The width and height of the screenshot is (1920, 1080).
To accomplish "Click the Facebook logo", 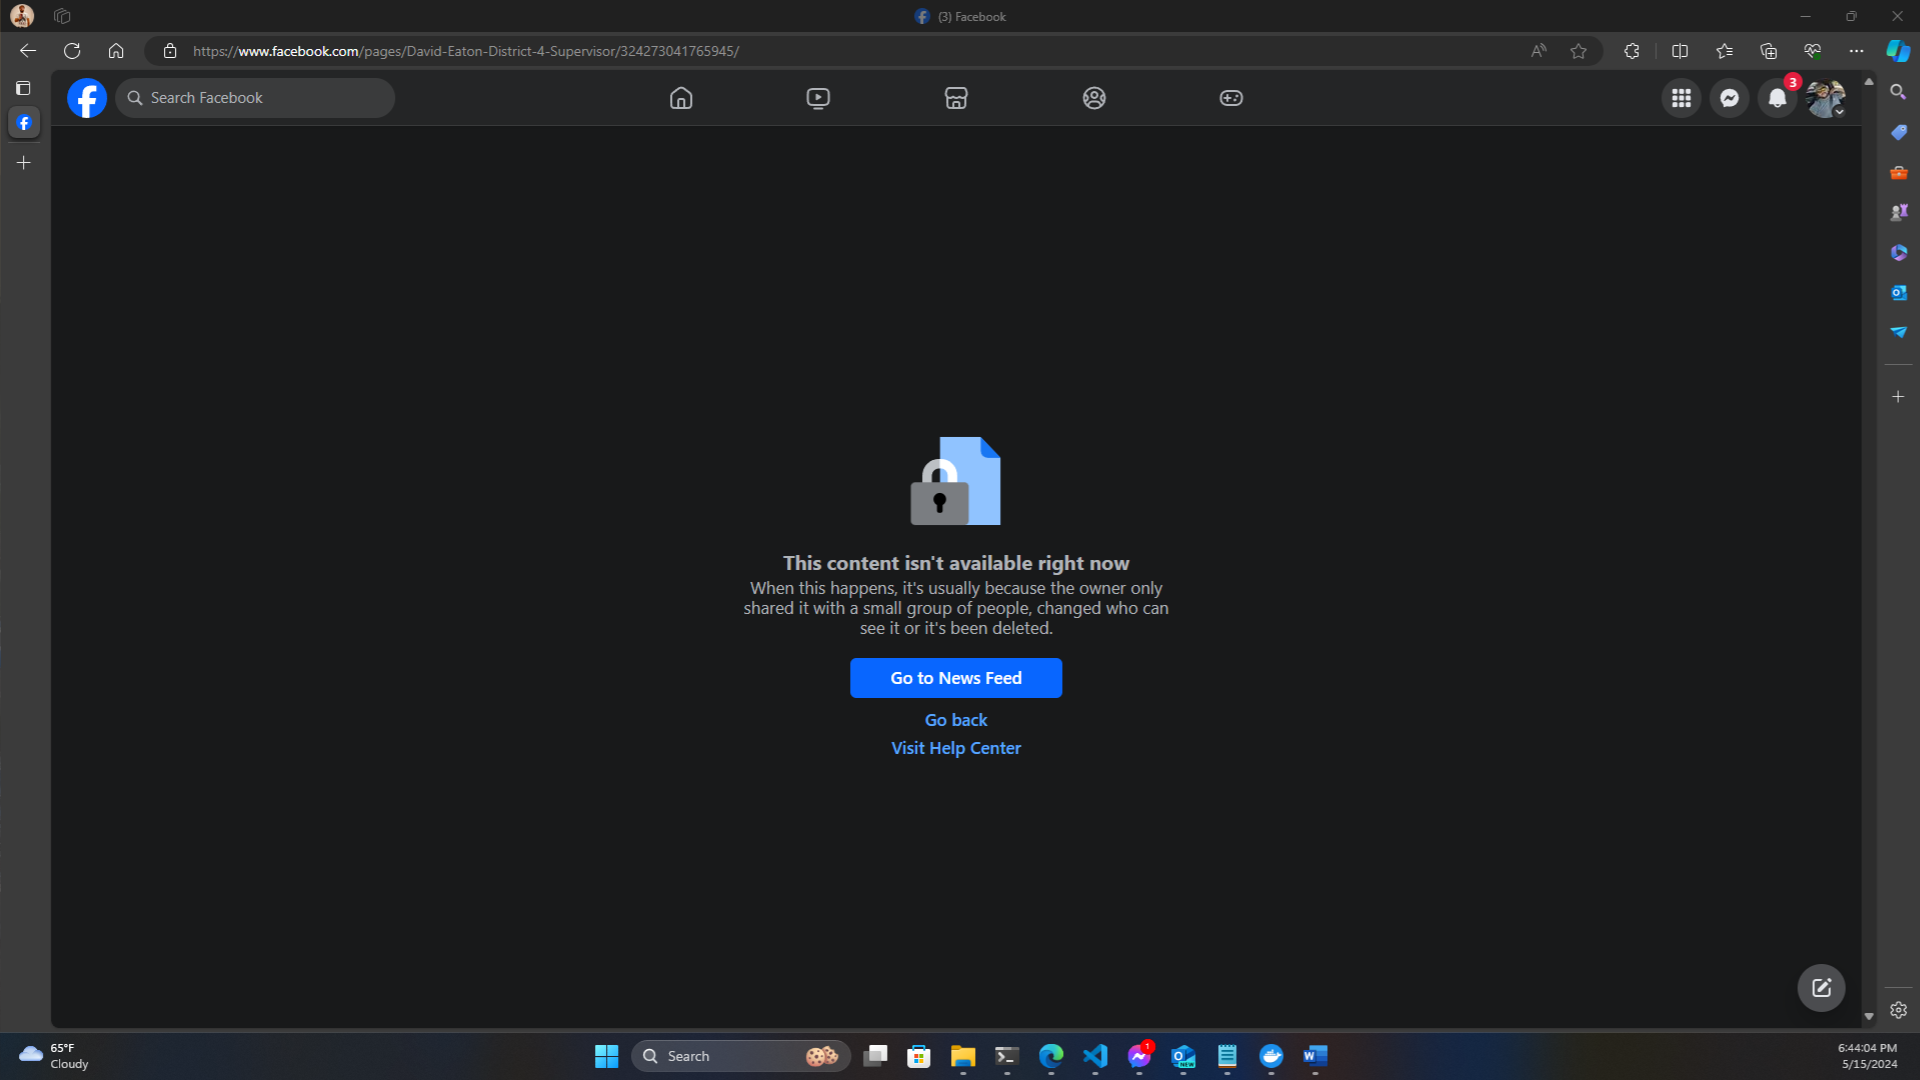I will pyautogui.click(x=87, y=98).
